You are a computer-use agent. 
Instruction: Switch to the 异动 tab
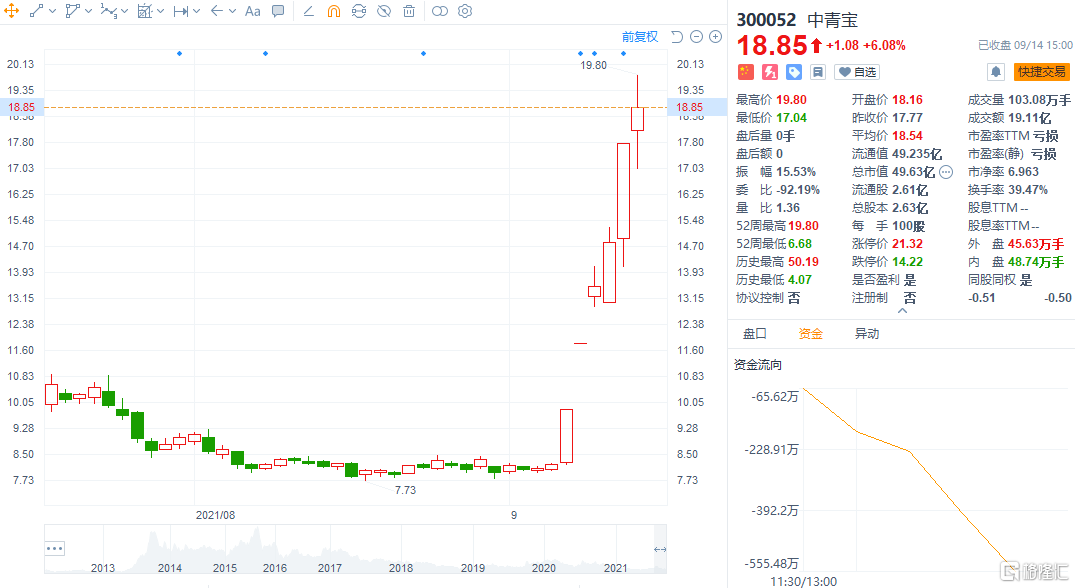pos(867,334)
